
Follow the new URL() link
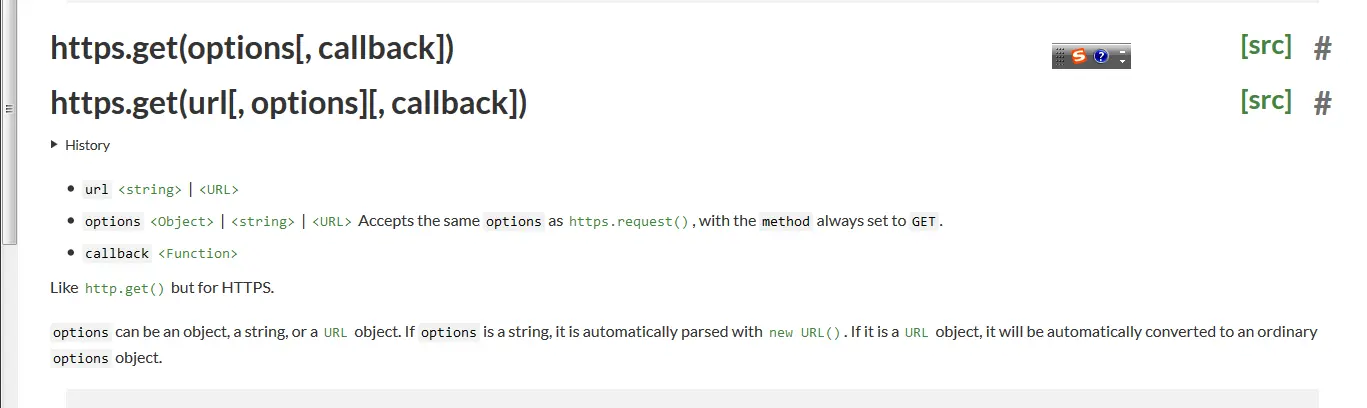pyautogui.click(x=805, y=332)
